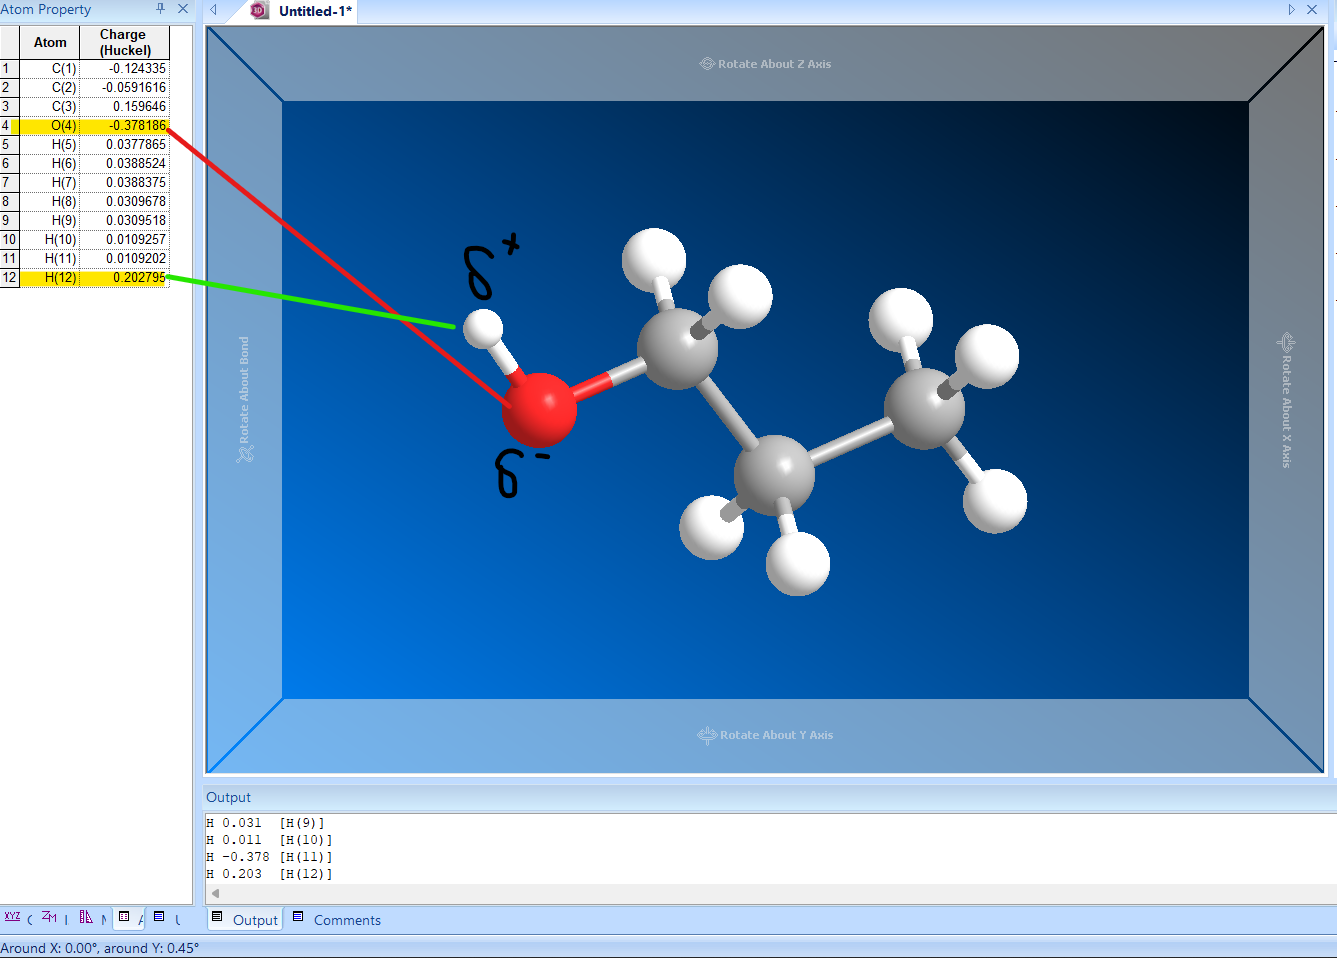
Task: Select the C(2) atom cell
Action: [x=50, y=88]
